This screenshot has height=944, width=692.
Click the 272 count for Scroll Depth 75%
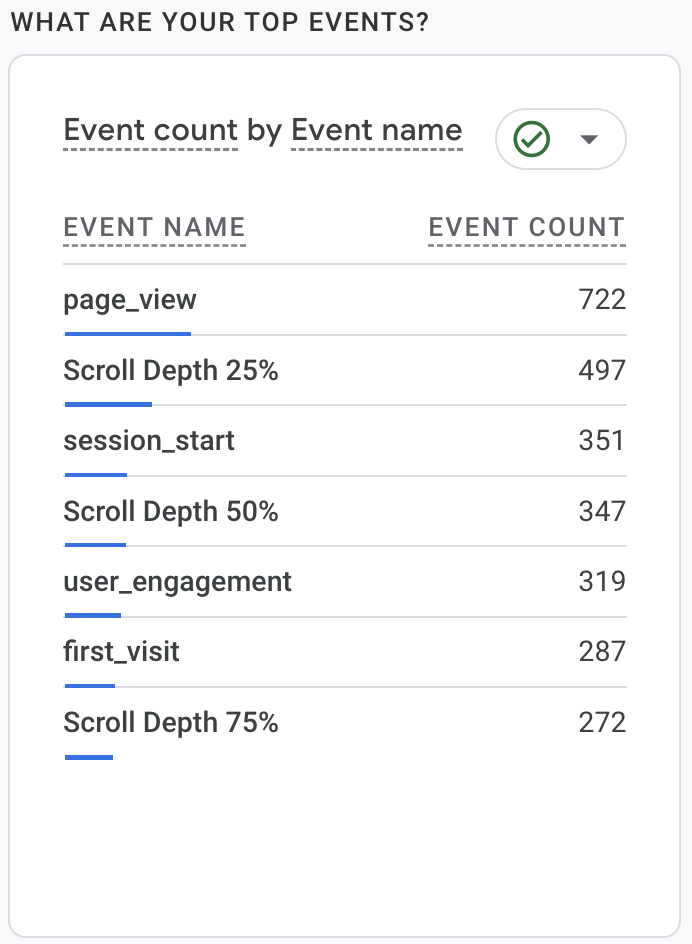pos(602,722)
